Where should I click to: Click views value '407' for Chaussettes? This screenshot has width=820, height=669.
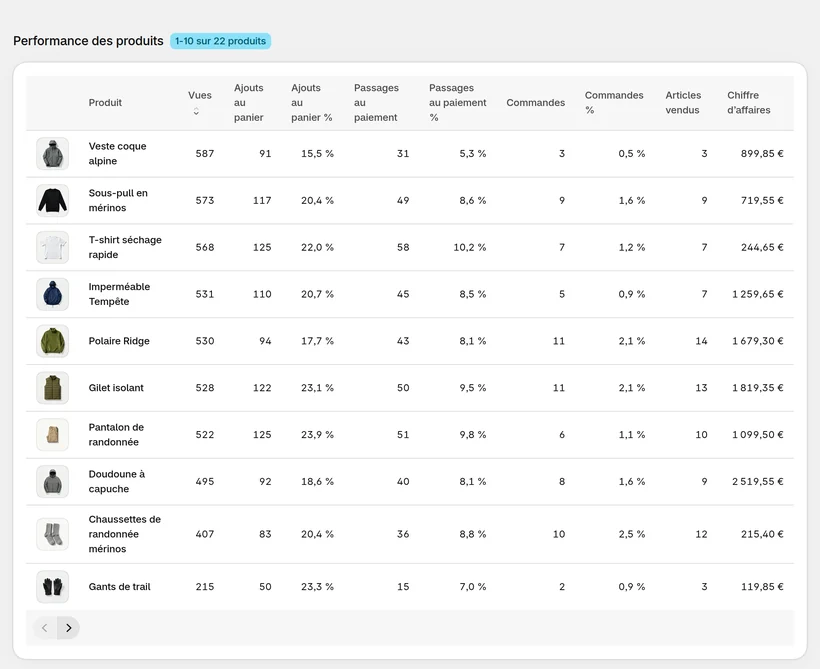[x=204, y=534]
